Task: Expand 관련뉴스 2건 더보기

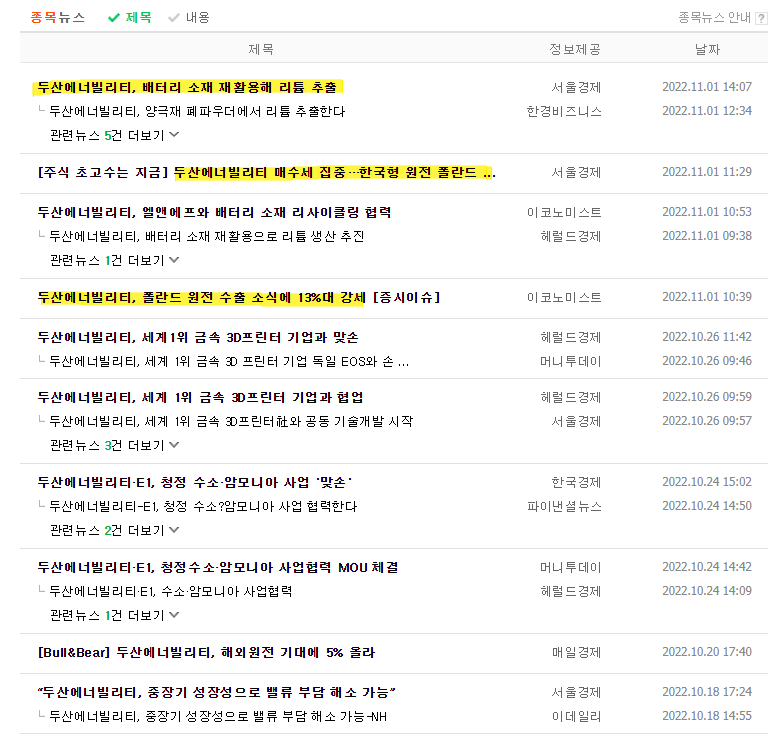Action: point(114,530)
